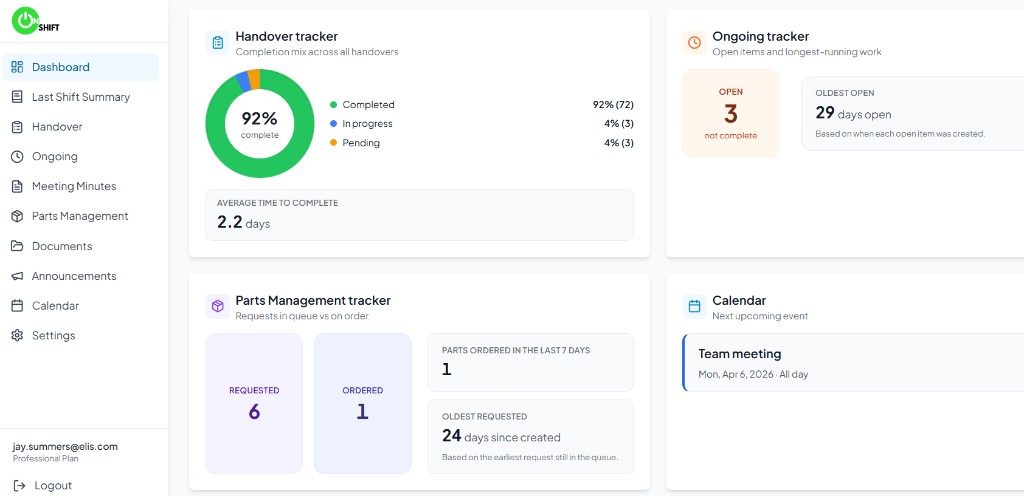Image resolution: width=1024 pixels, height=496 pixels.
Task: Click Parts Ordered in the Last 7 Days card
Action: coord(530,362)
